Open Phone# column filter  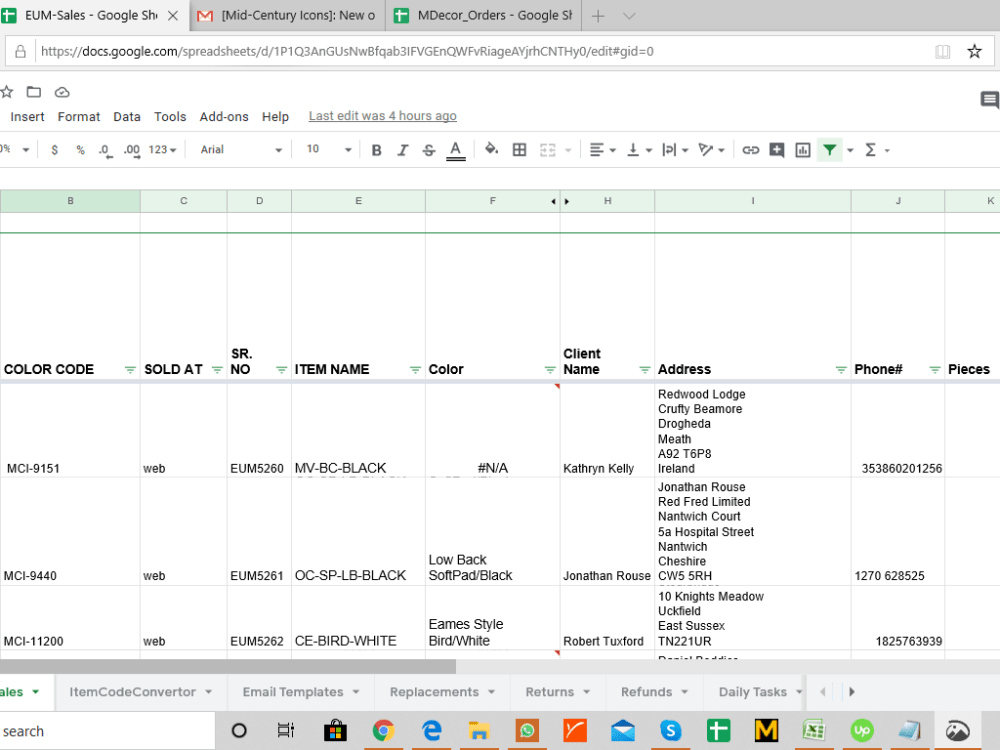[934, 370]
